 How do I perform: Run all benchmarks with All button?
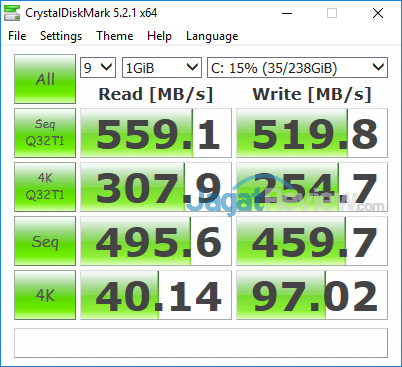(45, 79)
